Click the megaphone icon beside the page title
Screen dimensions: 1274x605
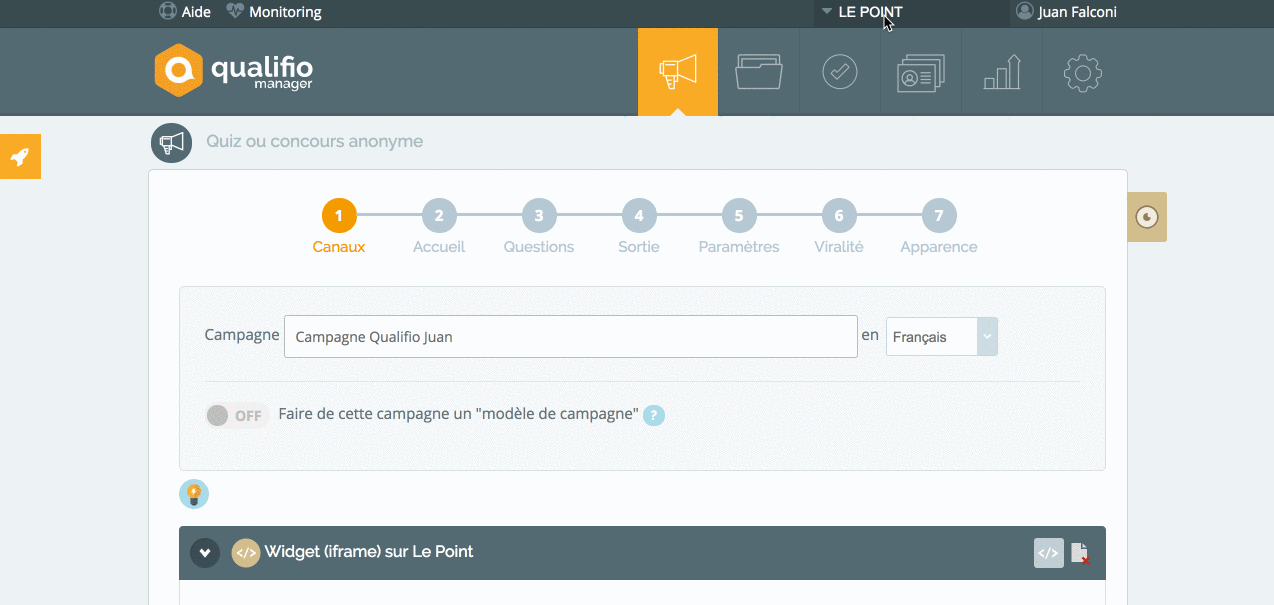[x=171, y=143]
